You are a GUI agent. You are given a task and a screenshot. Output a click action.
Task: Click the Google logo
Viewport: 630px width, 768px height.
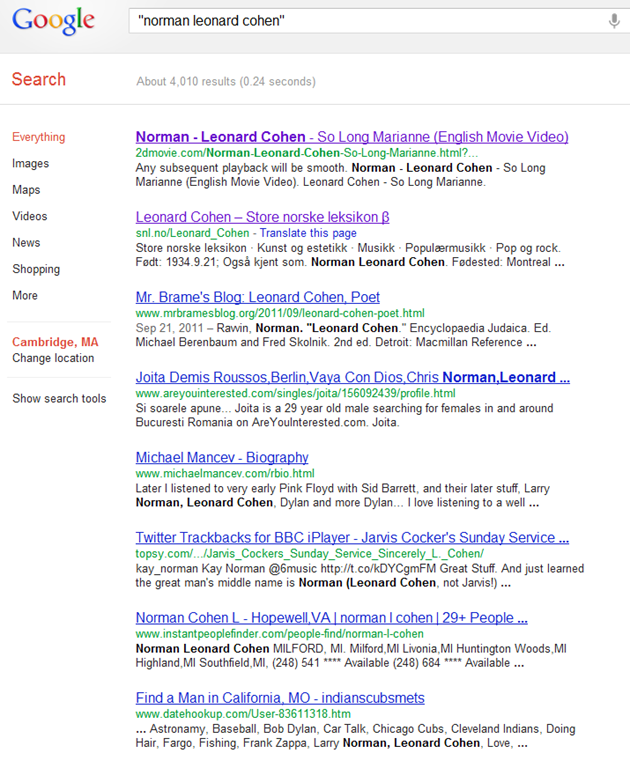pos(53,21)
